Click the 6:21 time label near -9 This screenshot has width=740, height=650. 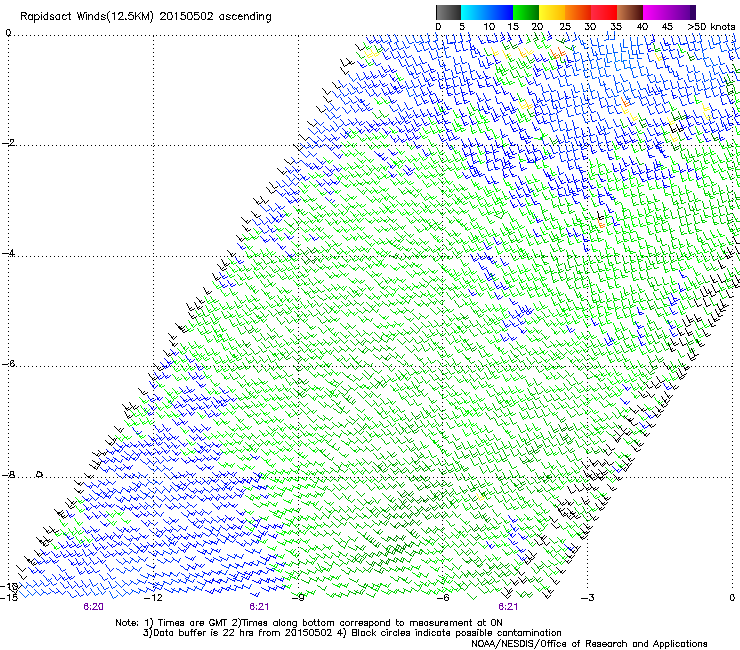259,607
